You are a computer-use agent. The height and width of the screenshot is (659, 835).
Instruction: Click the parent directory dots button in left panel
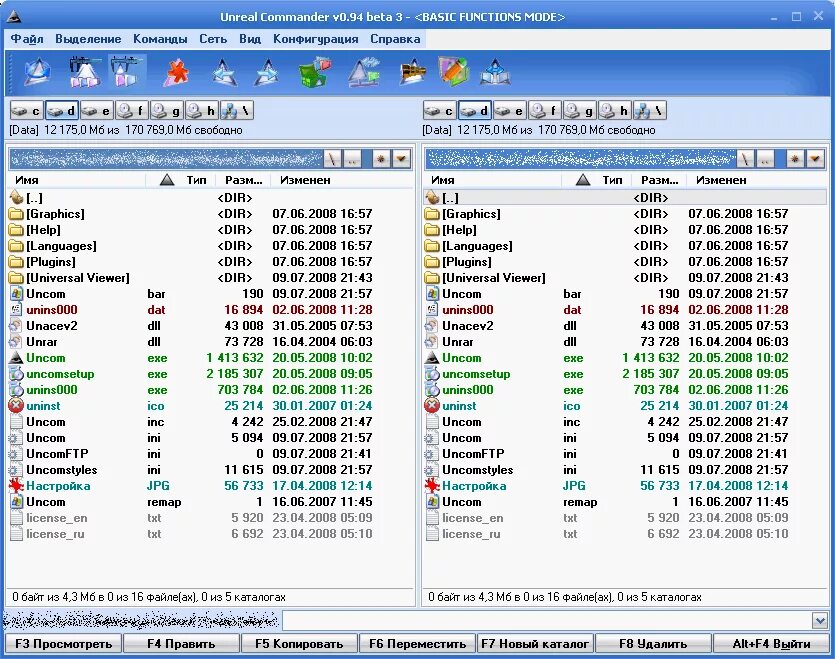pyautogui.click(x=351, y=159)
